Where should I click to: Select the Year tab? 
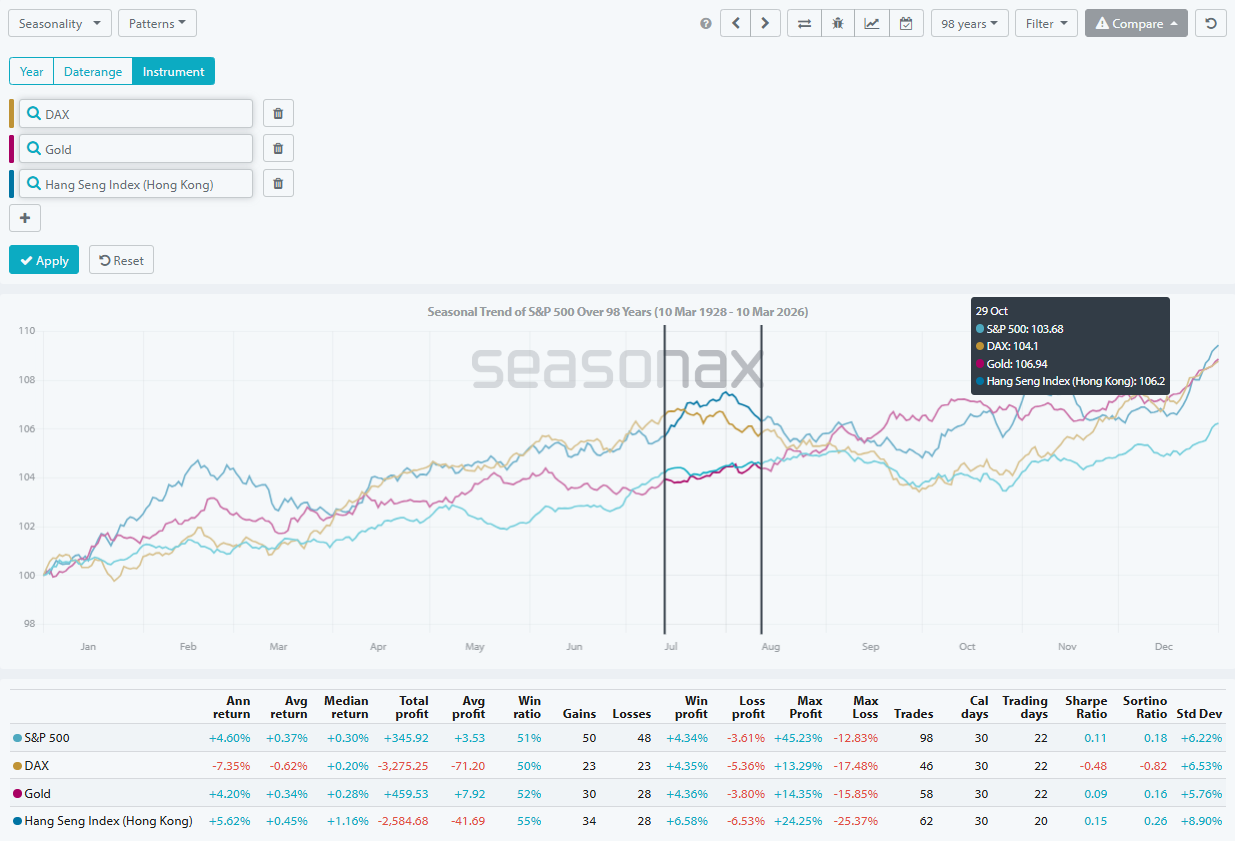[31, 71]
